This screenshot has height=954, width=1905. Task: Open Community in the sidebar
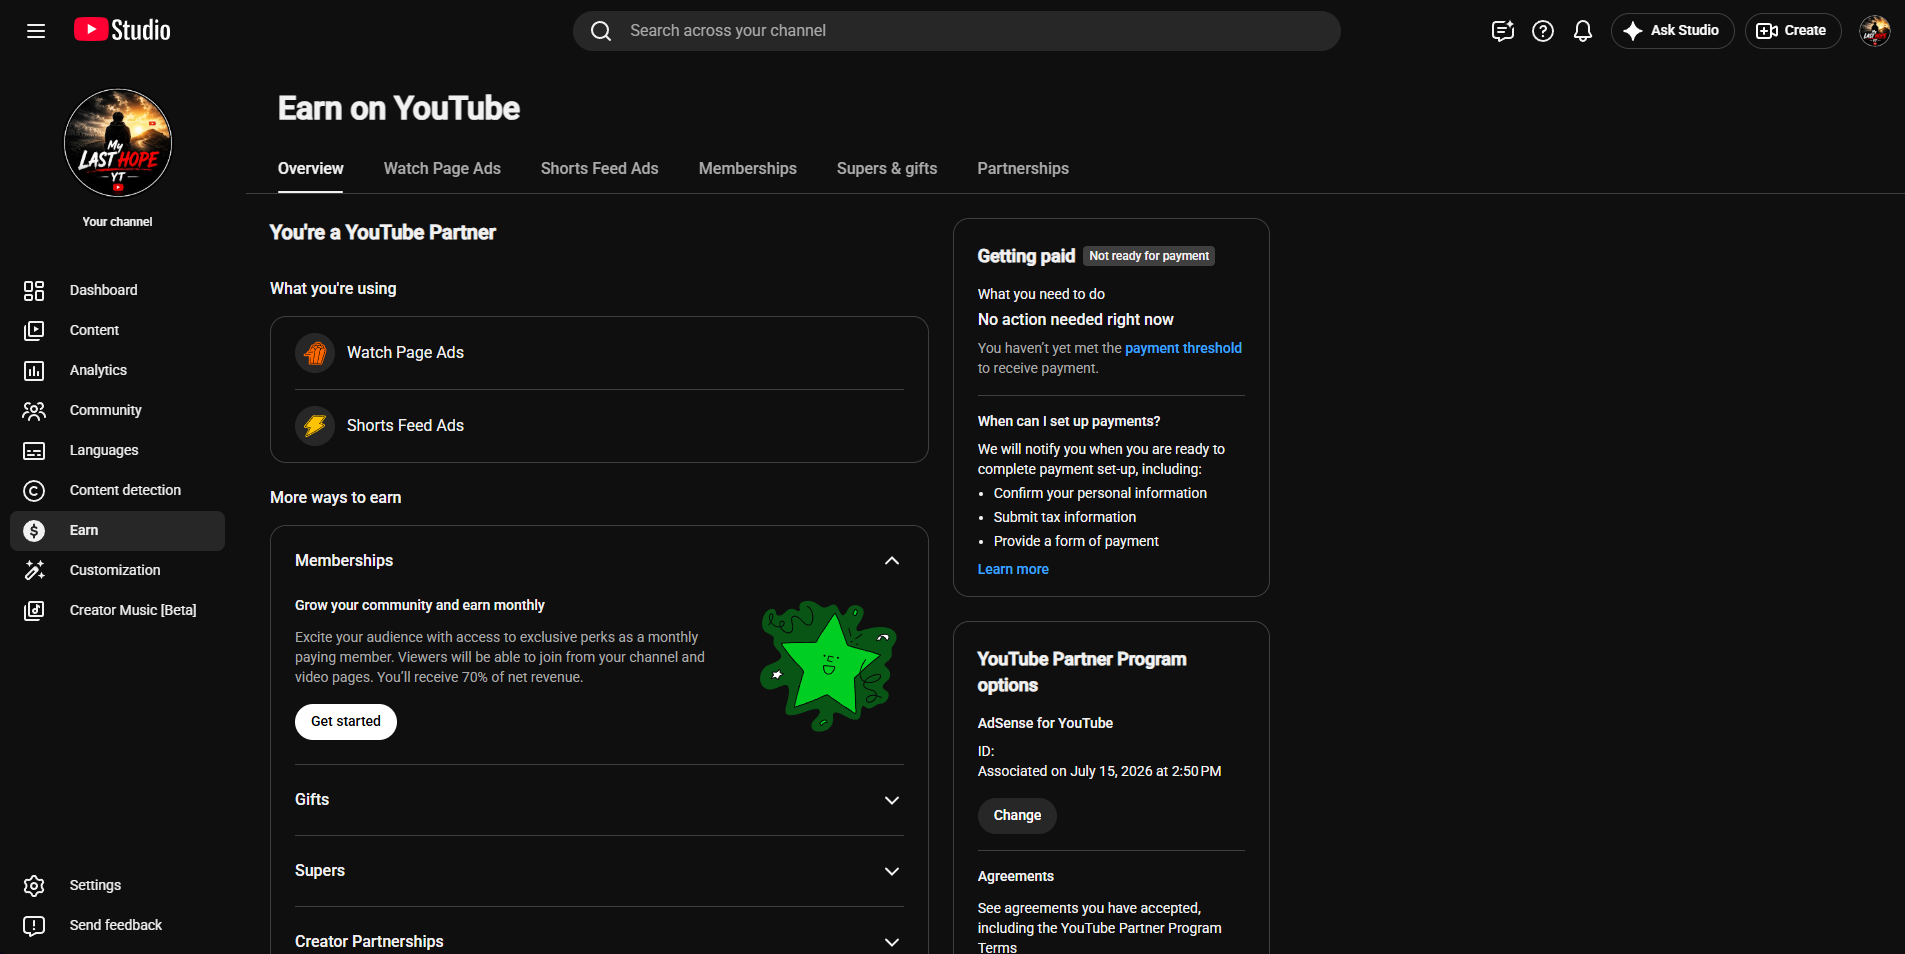(x=117, y=410)
